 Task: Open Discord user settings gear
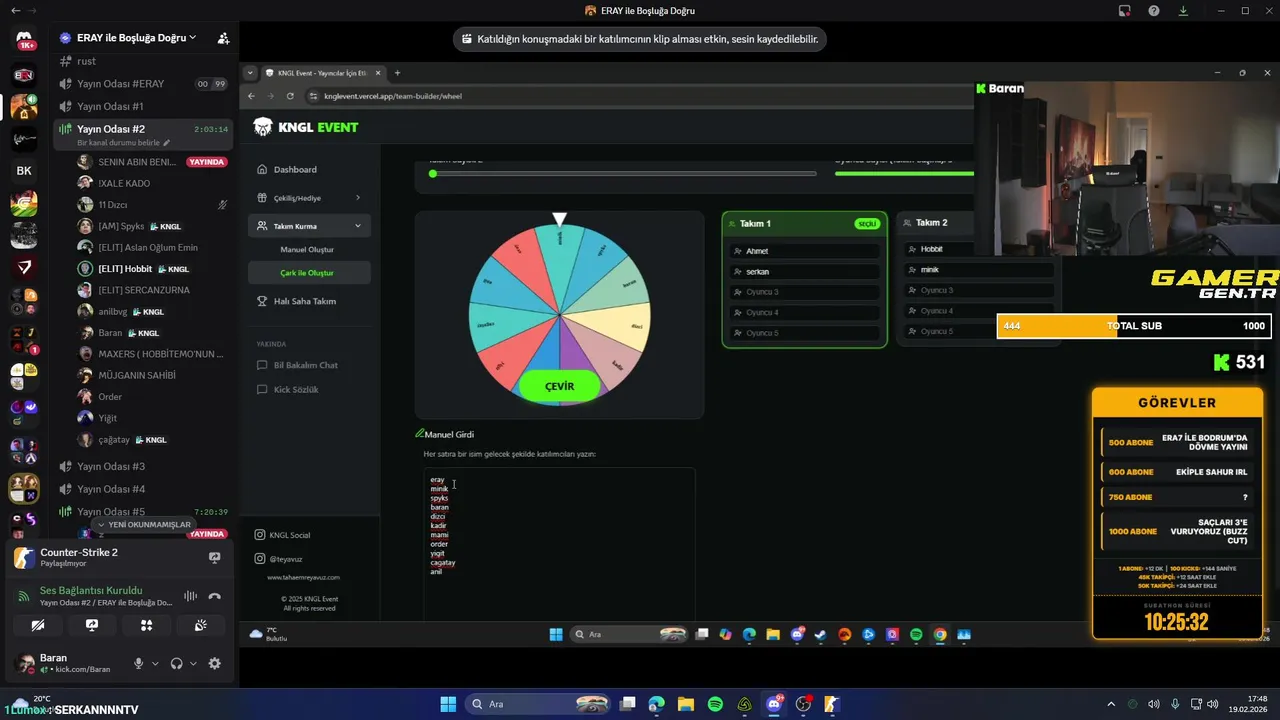tap(214, 663)
